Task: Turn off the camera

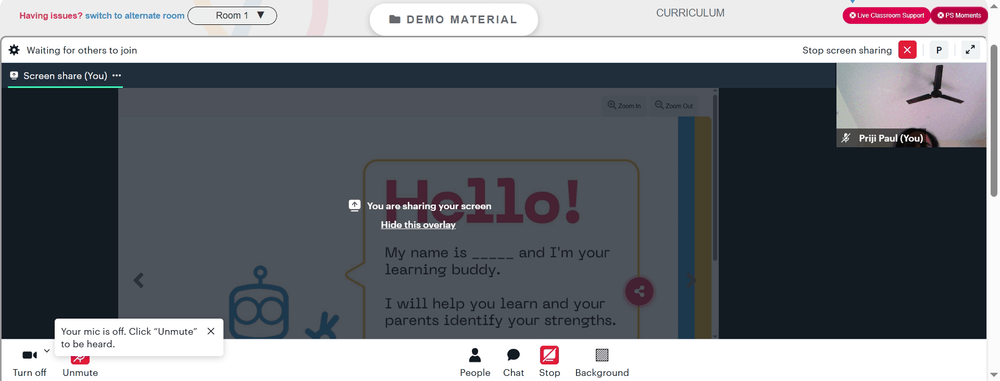Action: click(x=29, y=362)
